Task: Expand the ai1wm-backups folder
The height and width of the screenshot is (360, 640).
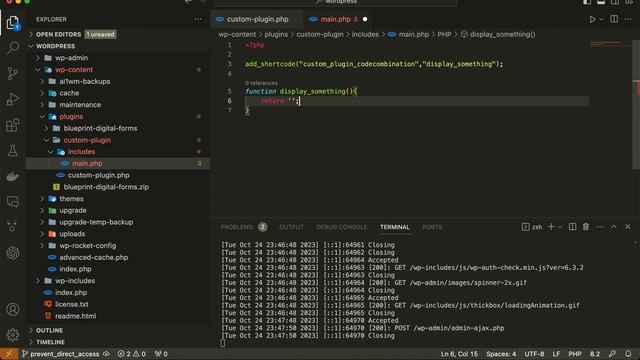Action: [x=42, y=82]
